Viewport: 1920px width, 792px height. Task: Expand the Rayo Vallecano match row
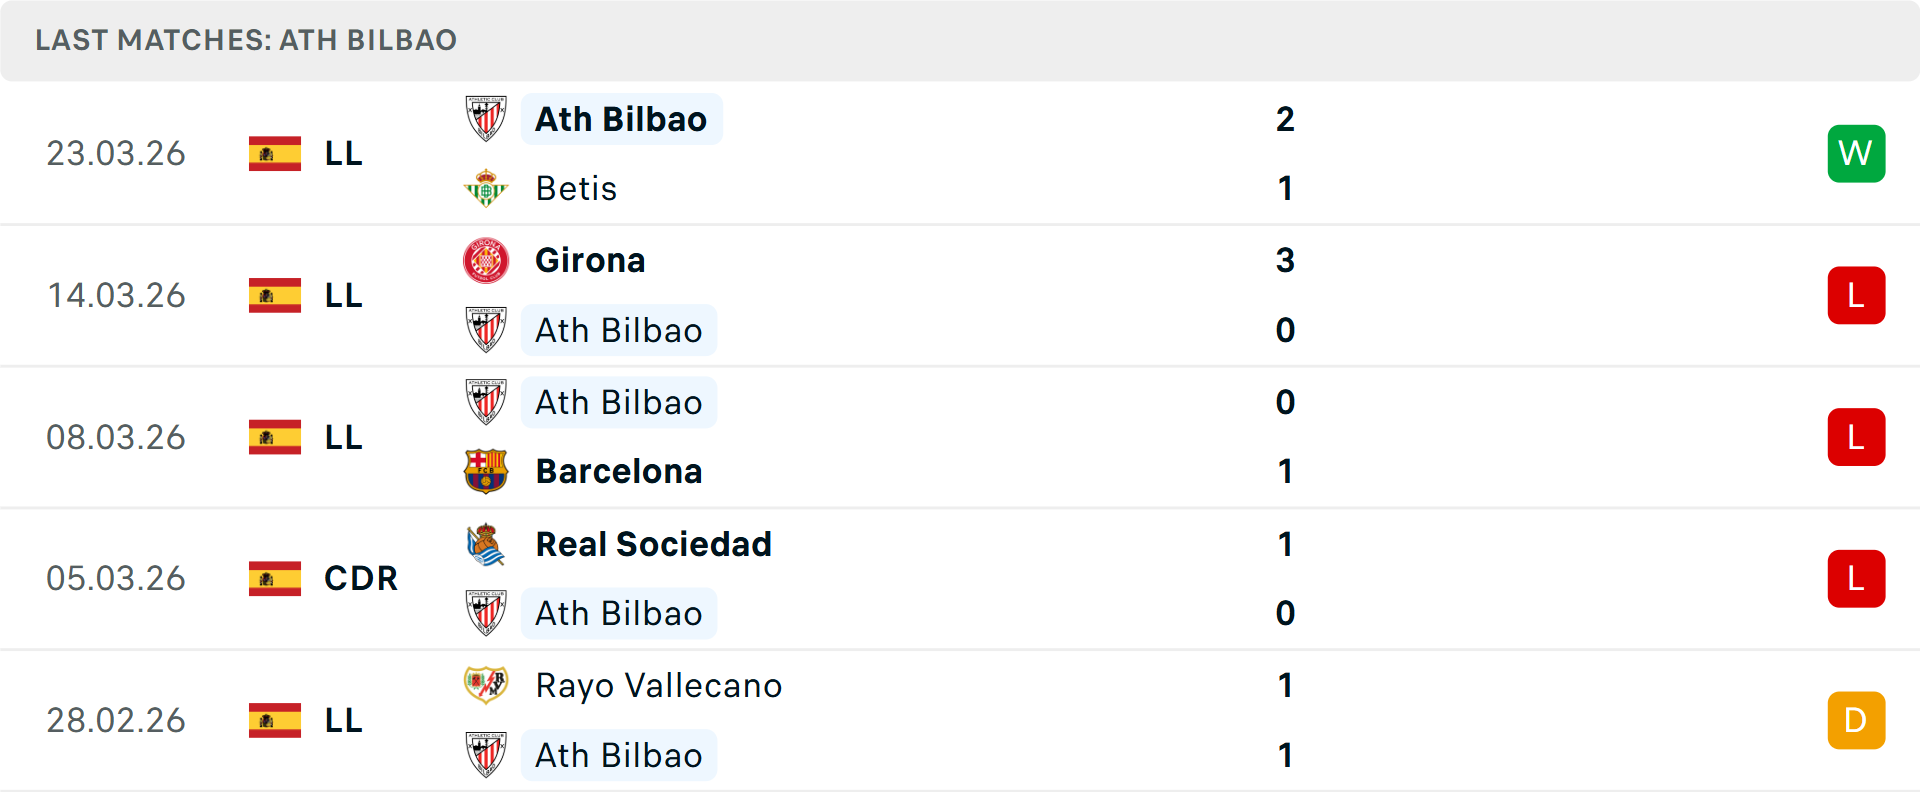click(x=960, y=719)
